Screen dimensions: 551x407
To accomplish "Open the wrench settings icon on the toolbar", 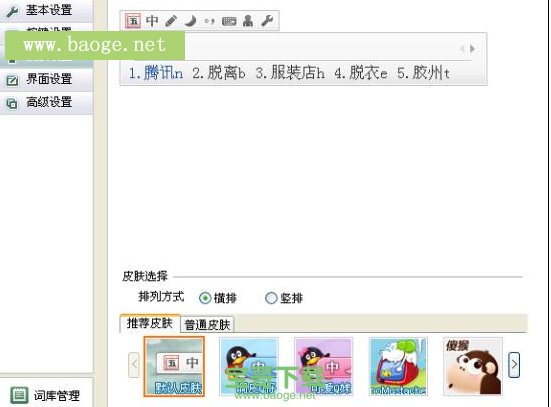I will (267, 21).
